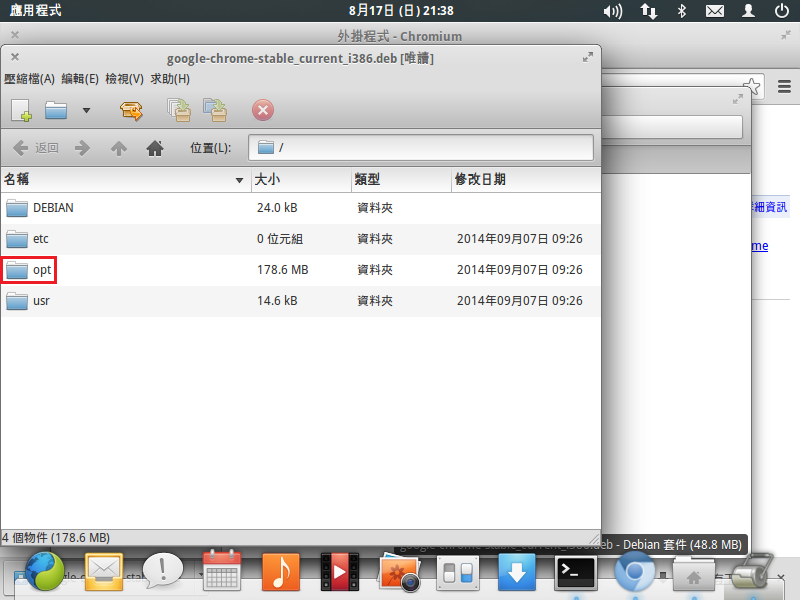800x600 pixels.
Task: Click the network transfer arrows indicator
Action: click(x=648, y=11)
